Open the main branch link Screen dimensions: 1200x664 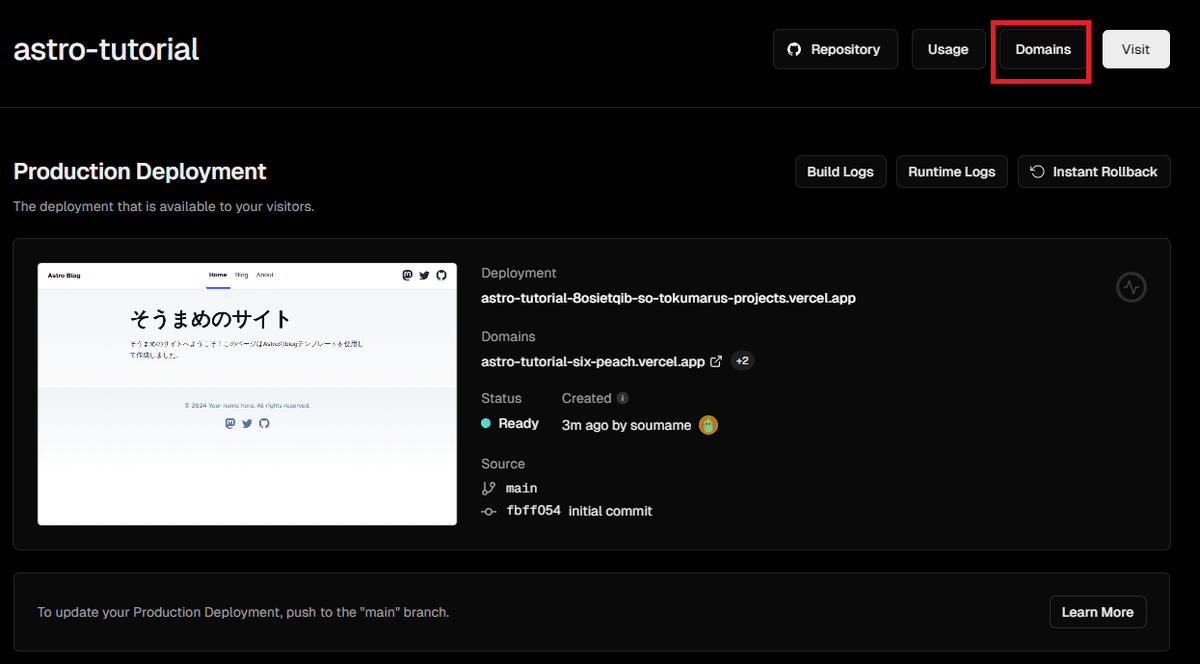(x=521, y=488)
